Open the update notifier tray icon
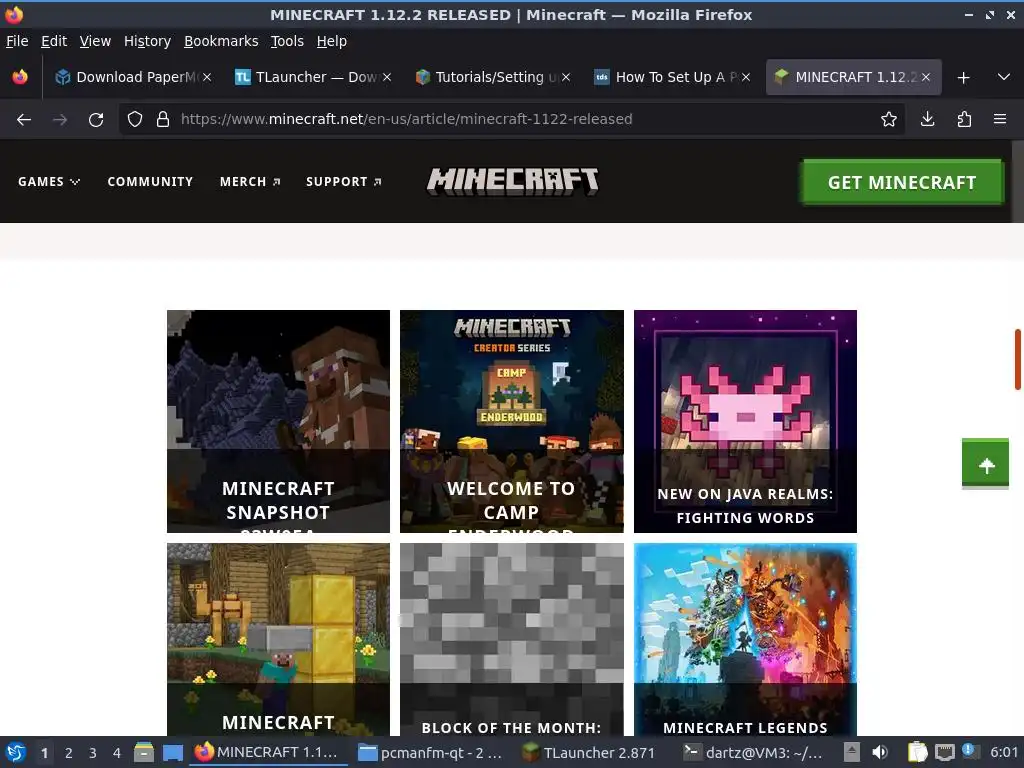The height and width of the screenshot is (768, 1024). 969,750
